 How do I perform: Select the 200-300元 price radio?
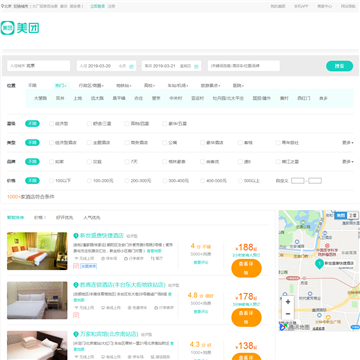coord(127,181)
